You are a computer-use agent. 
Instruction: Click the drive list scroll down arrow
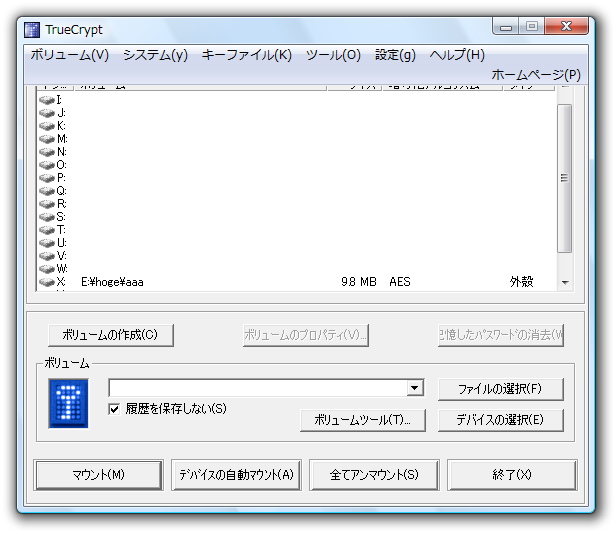coord(565,282)
